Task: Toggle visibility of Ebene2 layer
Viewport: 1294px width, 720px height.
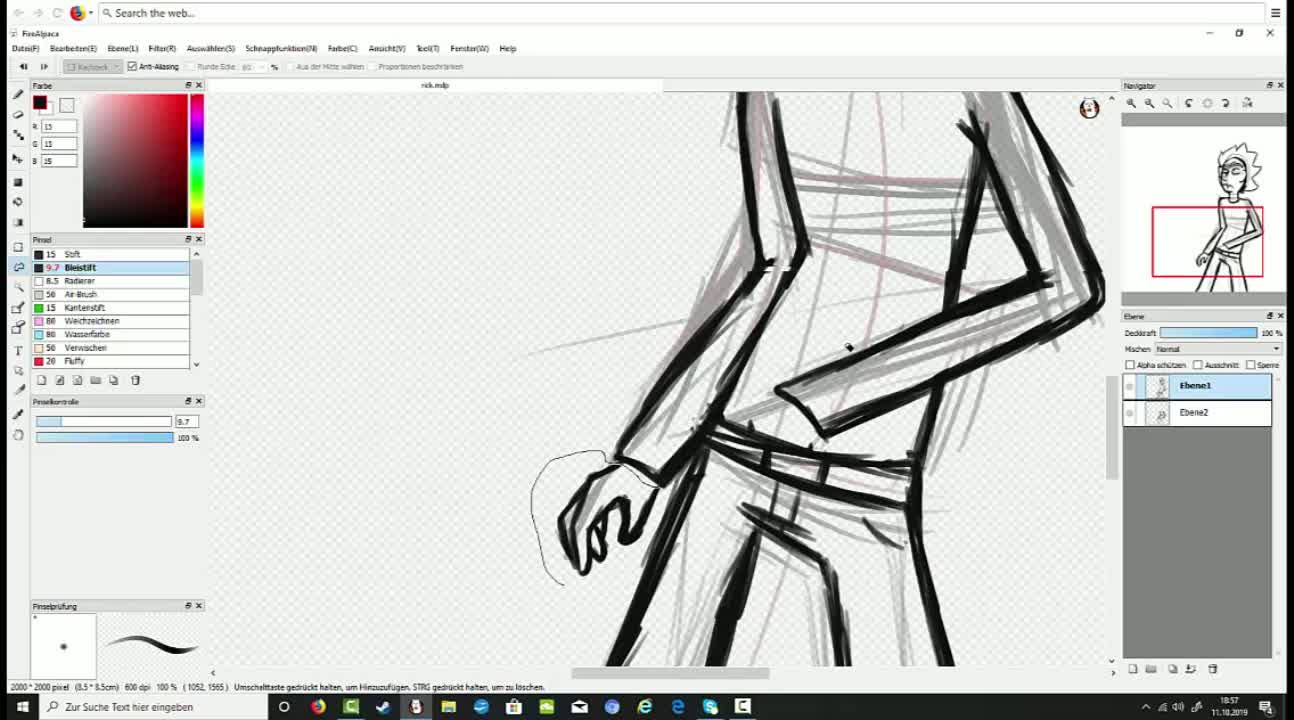Action: (x=1130, y=413)
